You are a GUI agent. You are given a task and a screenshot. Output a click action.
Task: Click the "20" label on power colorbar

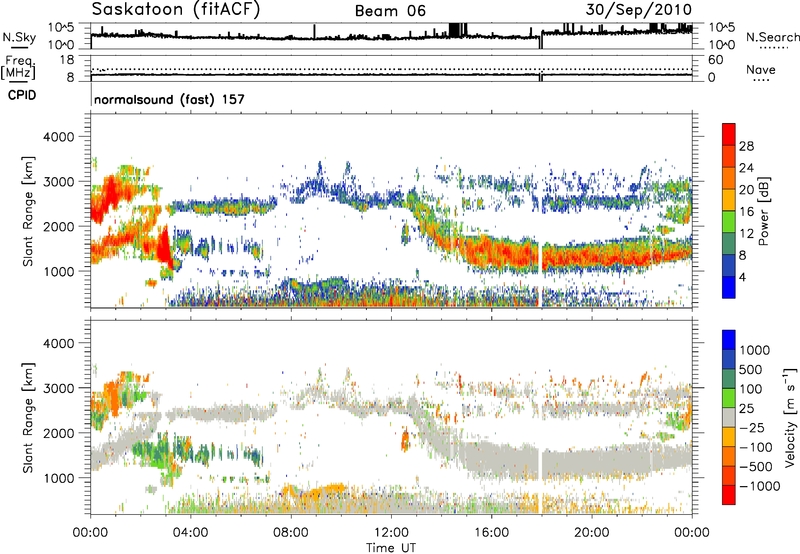pyautogui.click(x=746, y=190)
